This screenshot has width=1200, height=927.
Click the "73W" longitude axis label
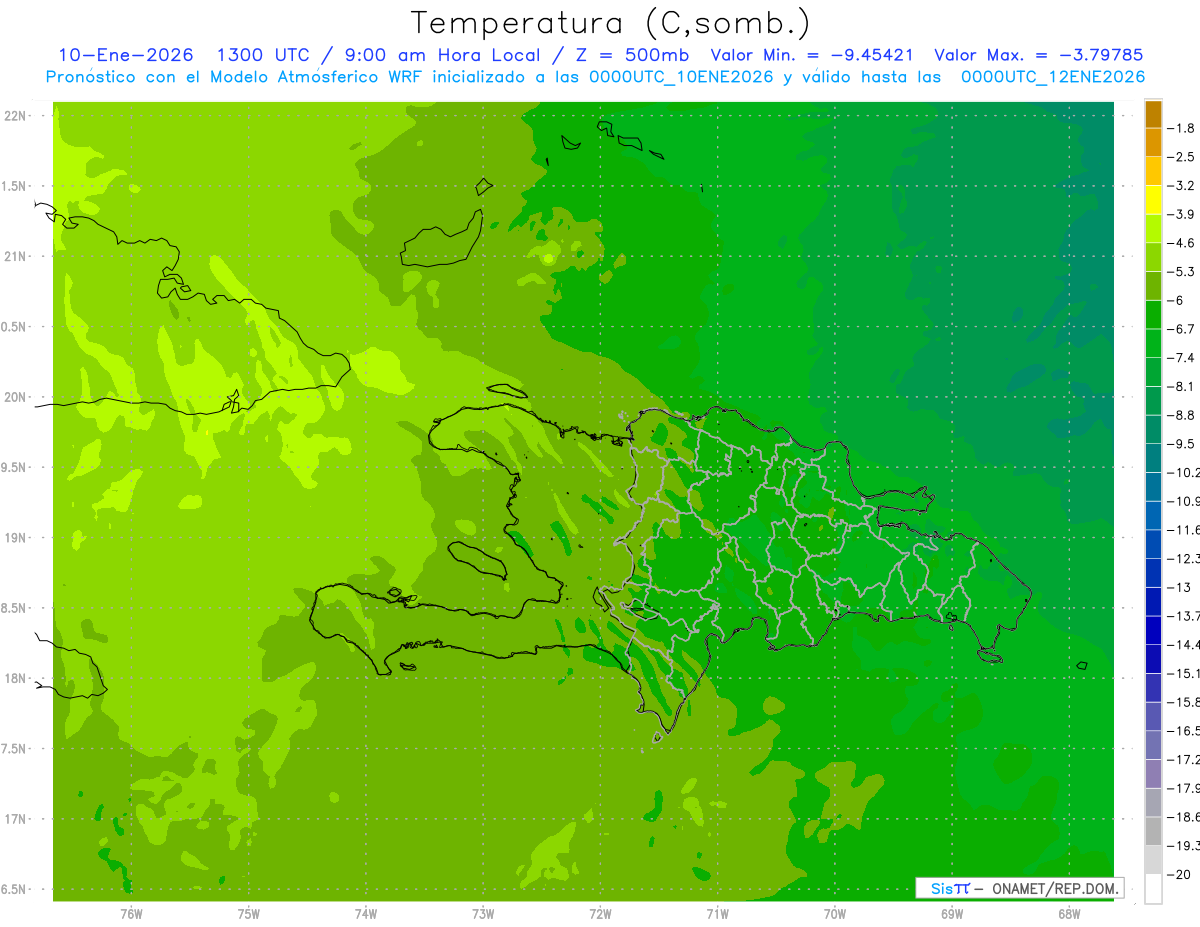coord(483,915)
